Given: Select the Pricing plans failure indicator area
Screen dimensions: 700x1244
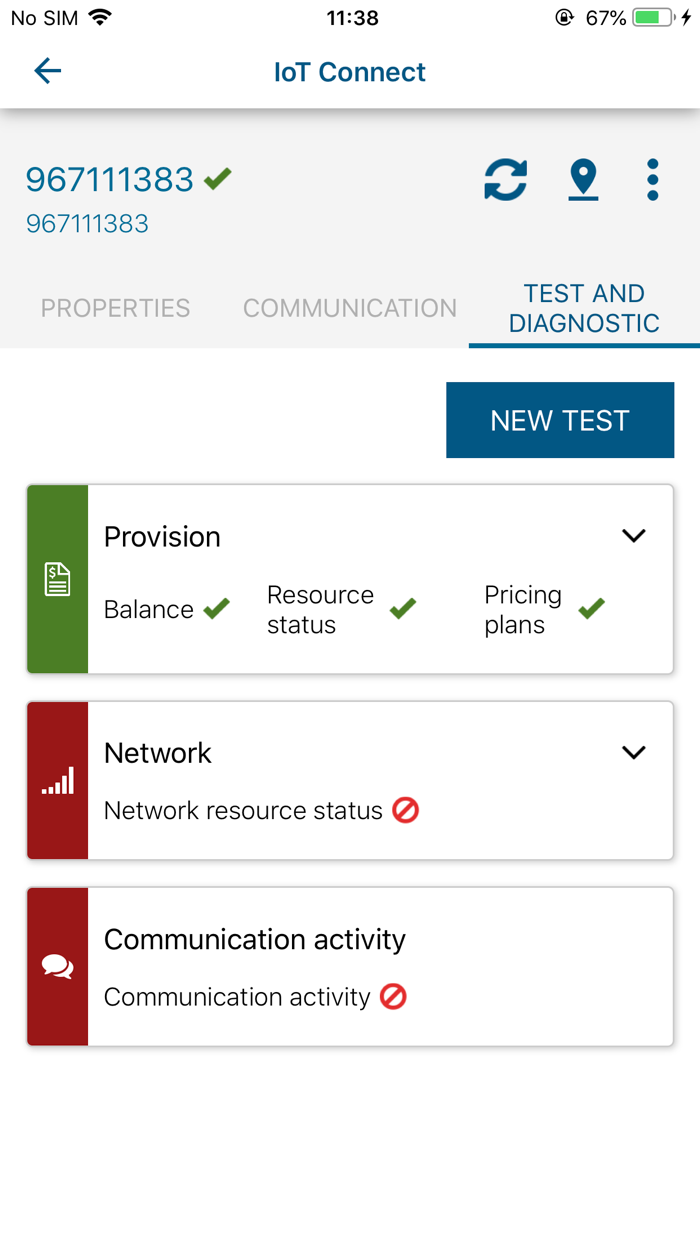Looking at the screenshot, I should [591, 608].
